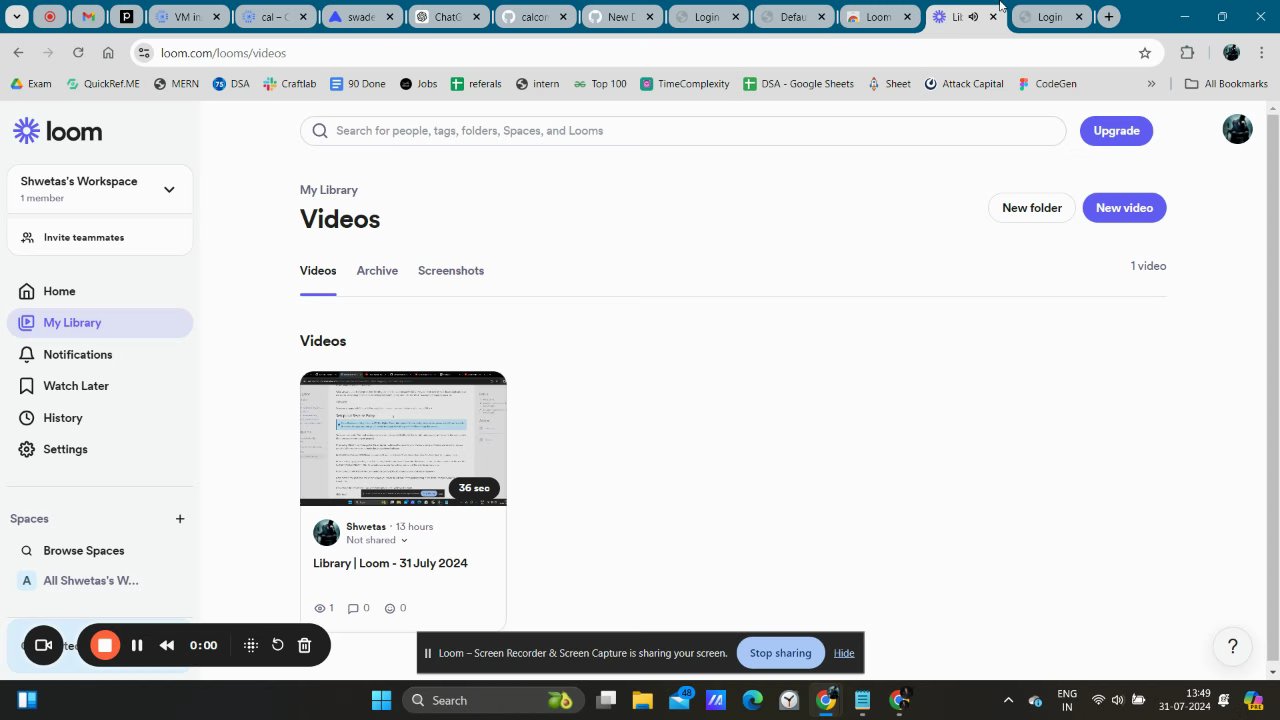The image size is (1280, 720).
Task: Click the New video button
Action: pyautogui.click(x=1124, y=208)
